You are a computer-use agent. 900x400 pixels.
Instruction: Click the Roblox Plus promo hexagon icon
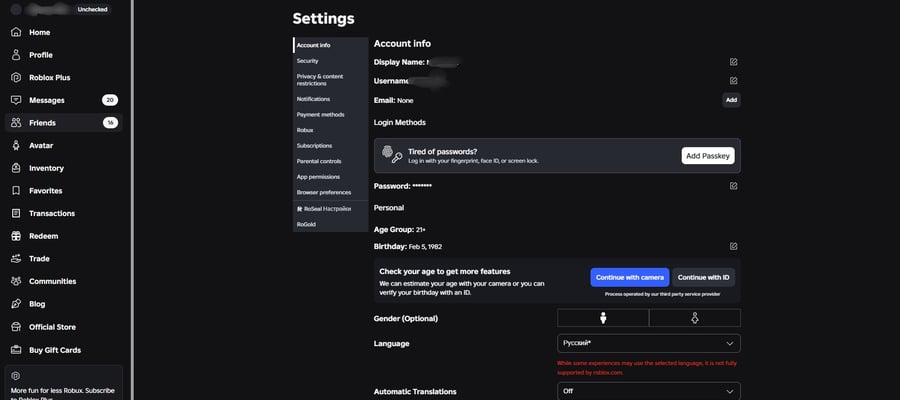(16, 376)
